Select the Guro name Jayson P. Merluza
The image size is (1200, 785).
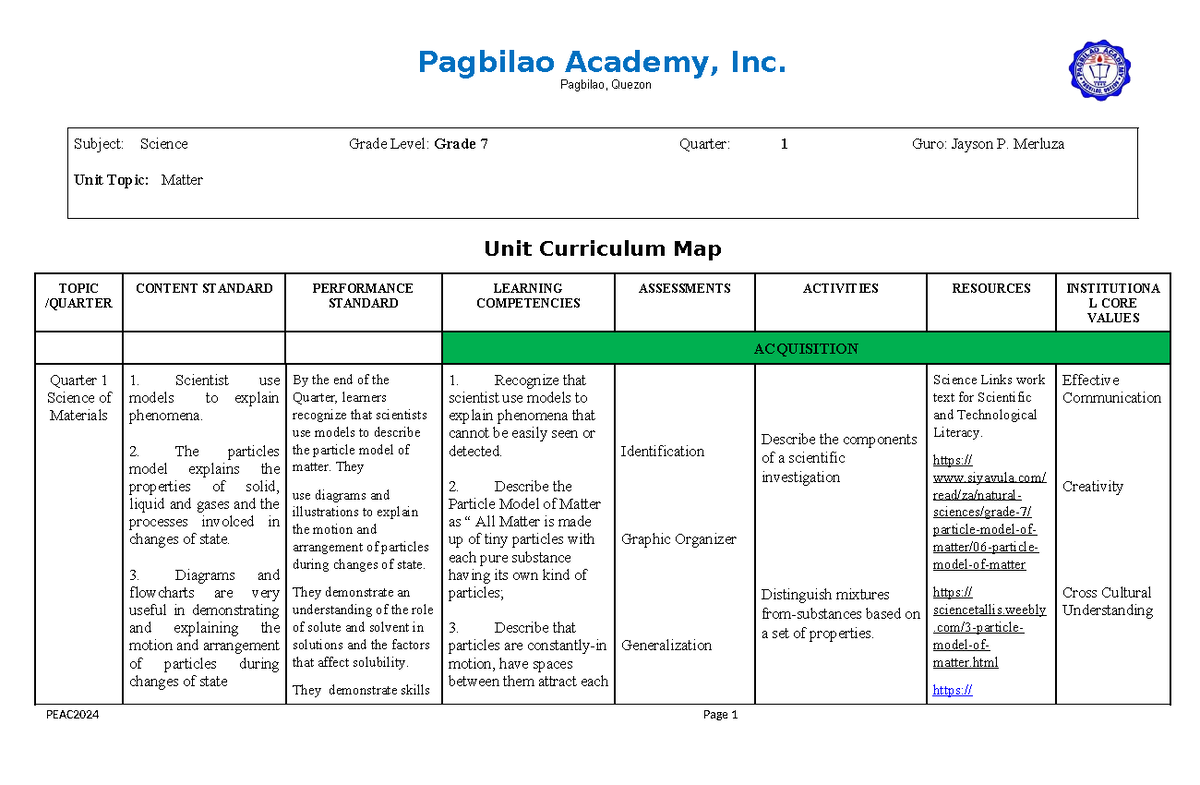tap(1012, 143)
